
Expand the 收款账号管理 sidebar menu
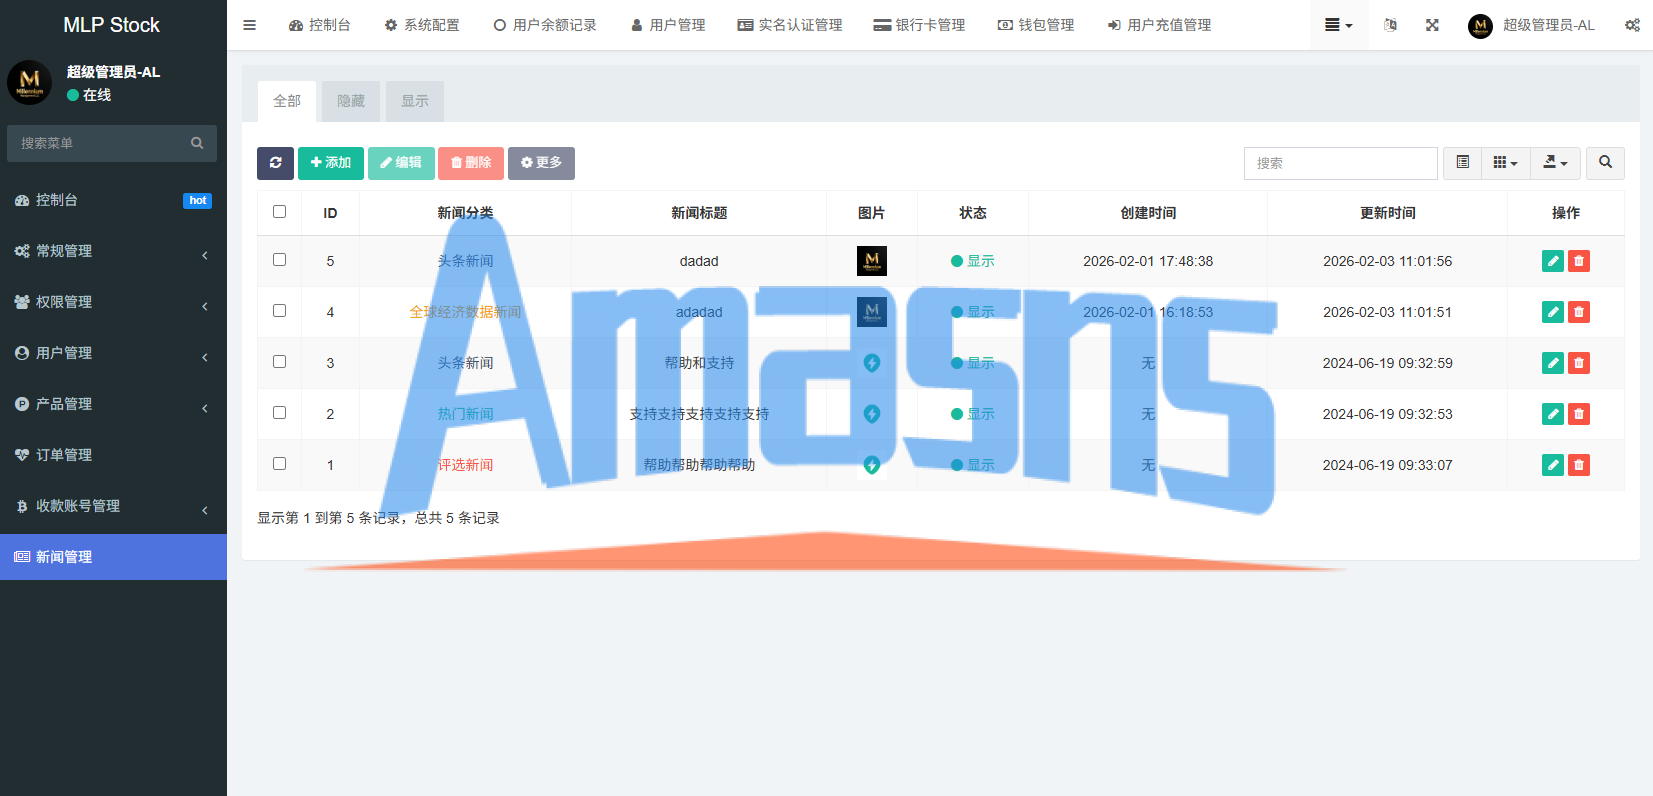tap(113, 506)
